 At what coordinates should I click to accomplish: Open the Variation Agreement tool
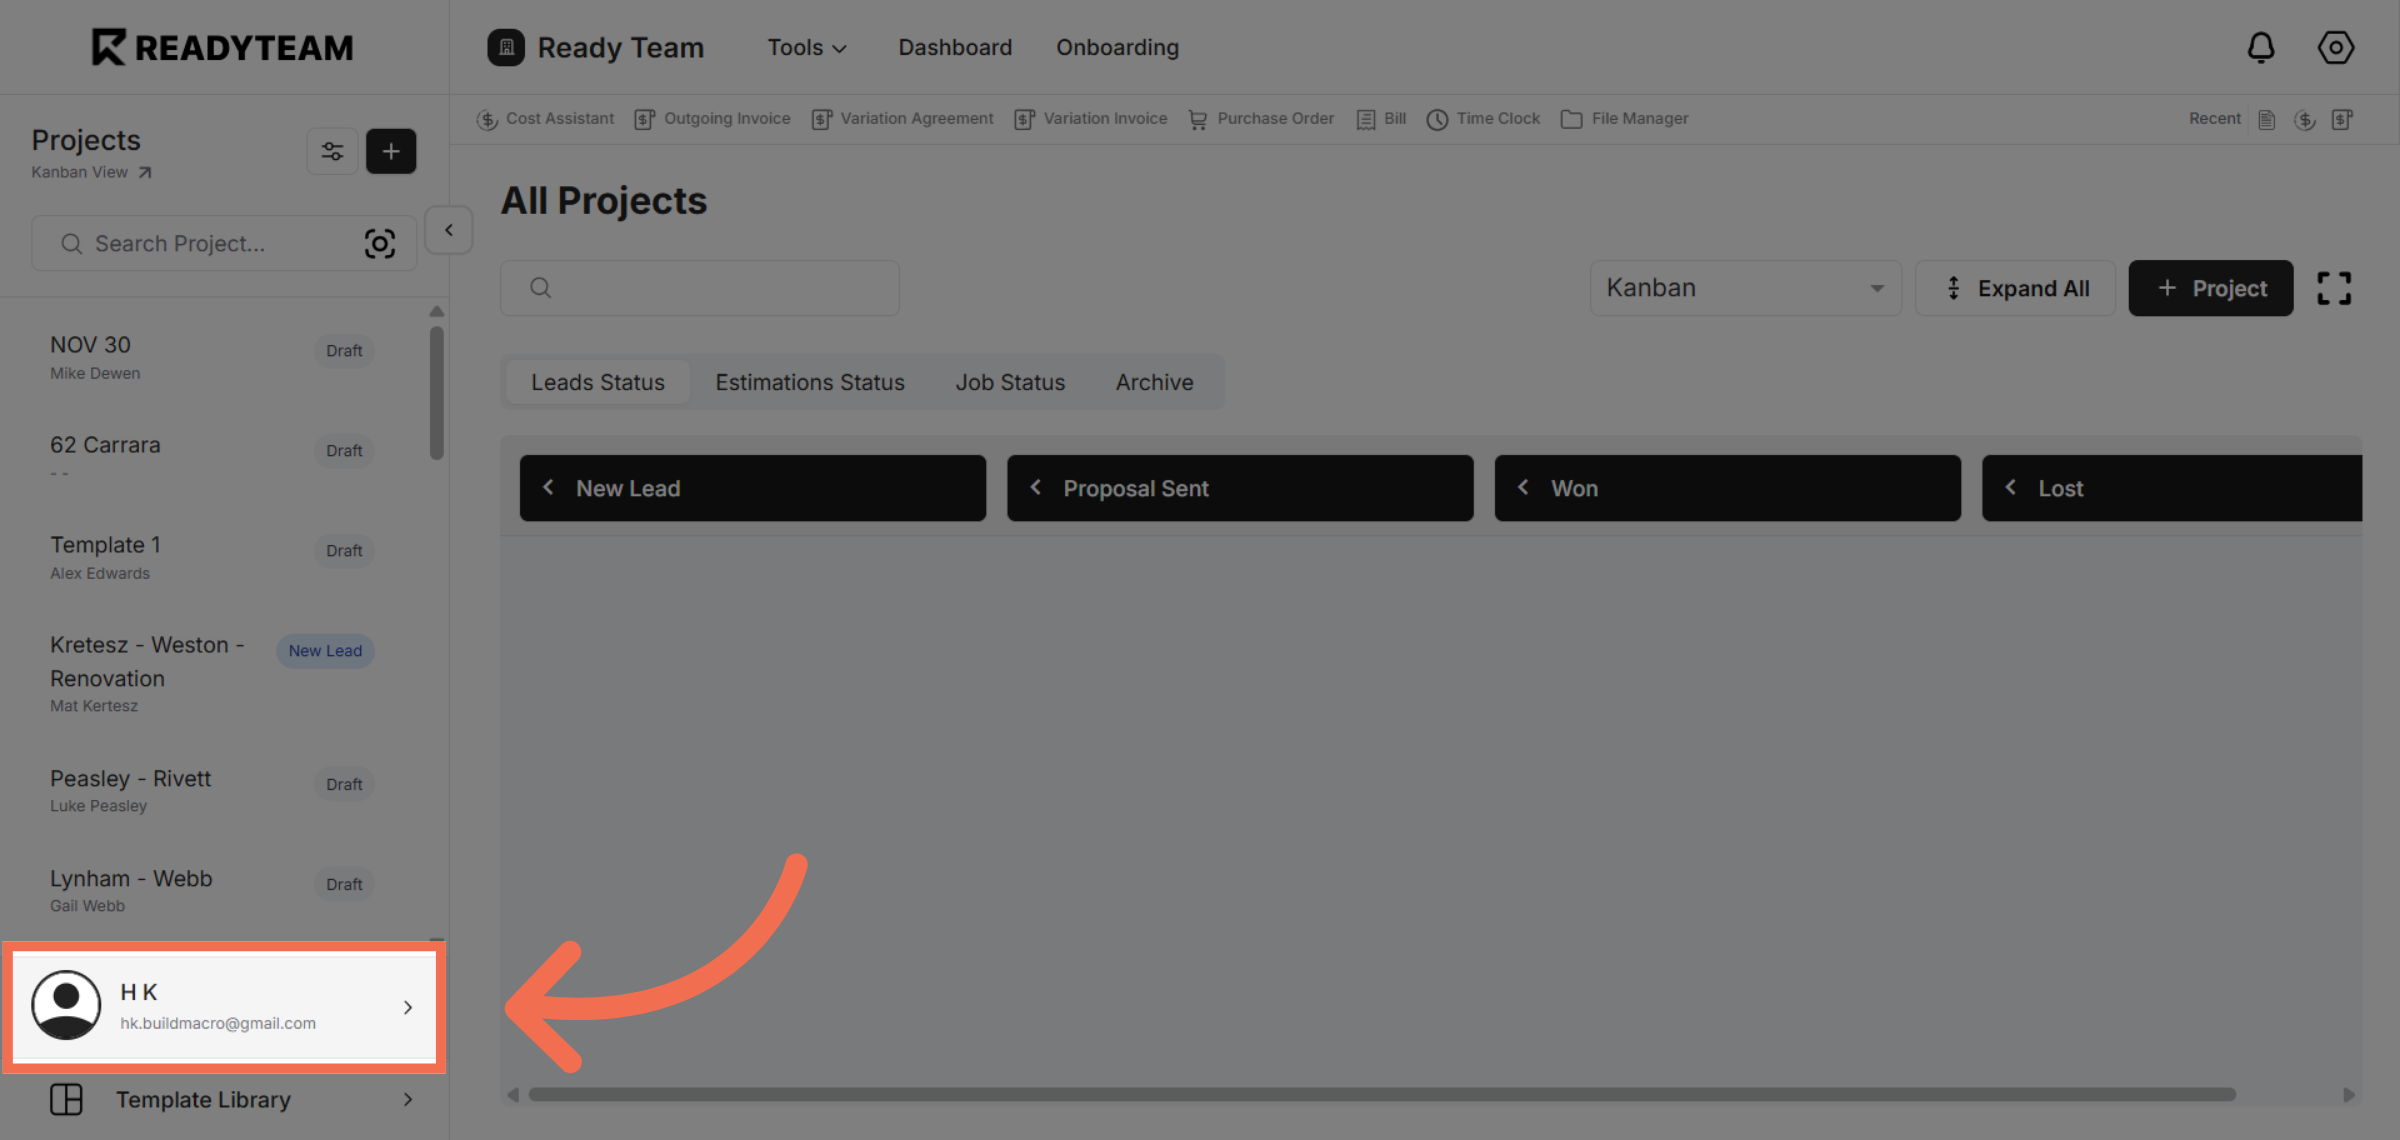[901, 118]
